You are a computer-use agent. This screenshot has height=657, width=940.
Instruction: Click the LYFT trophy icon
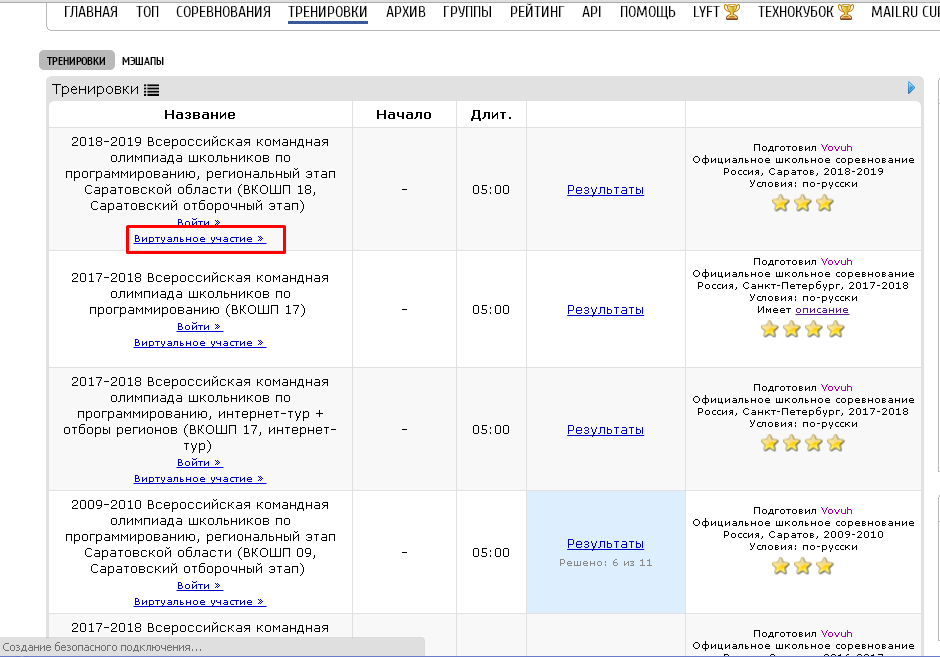[x=732, y=11]
